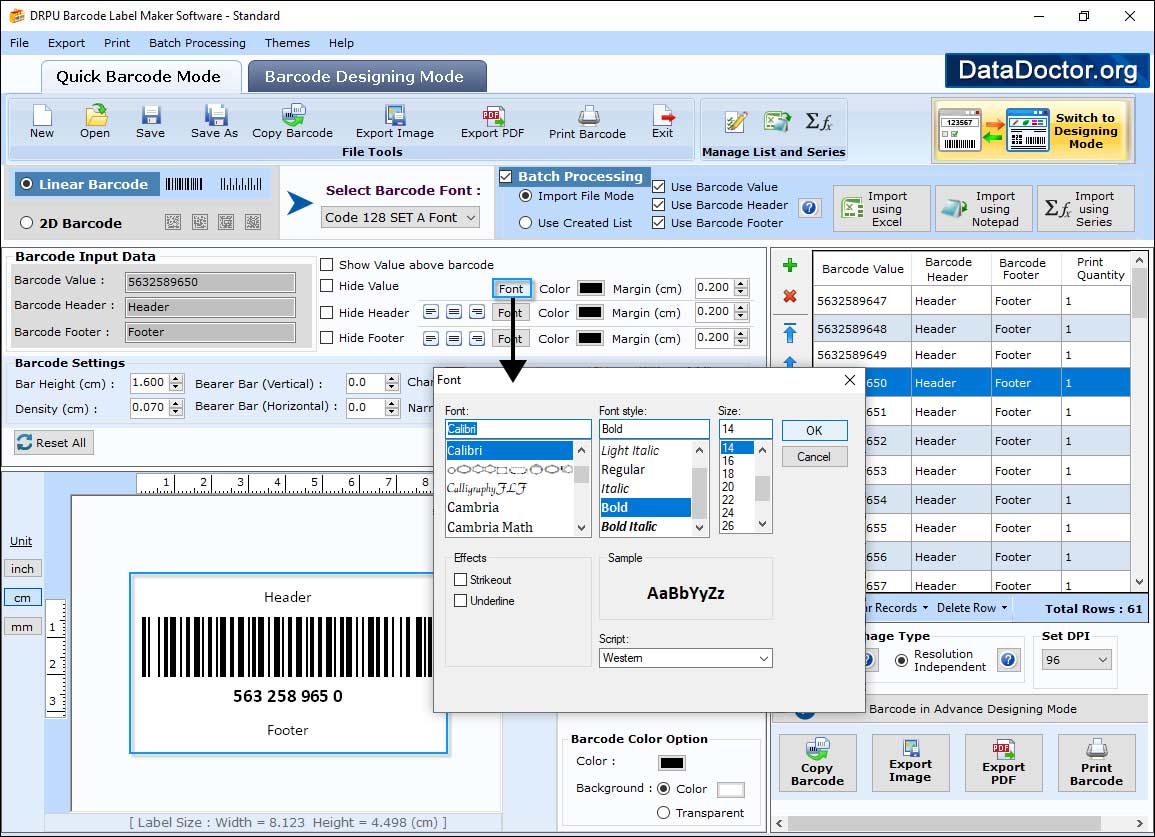Uncheck Use Barcode Value
Screen dimensions: 1155x837
pos(659,186)
